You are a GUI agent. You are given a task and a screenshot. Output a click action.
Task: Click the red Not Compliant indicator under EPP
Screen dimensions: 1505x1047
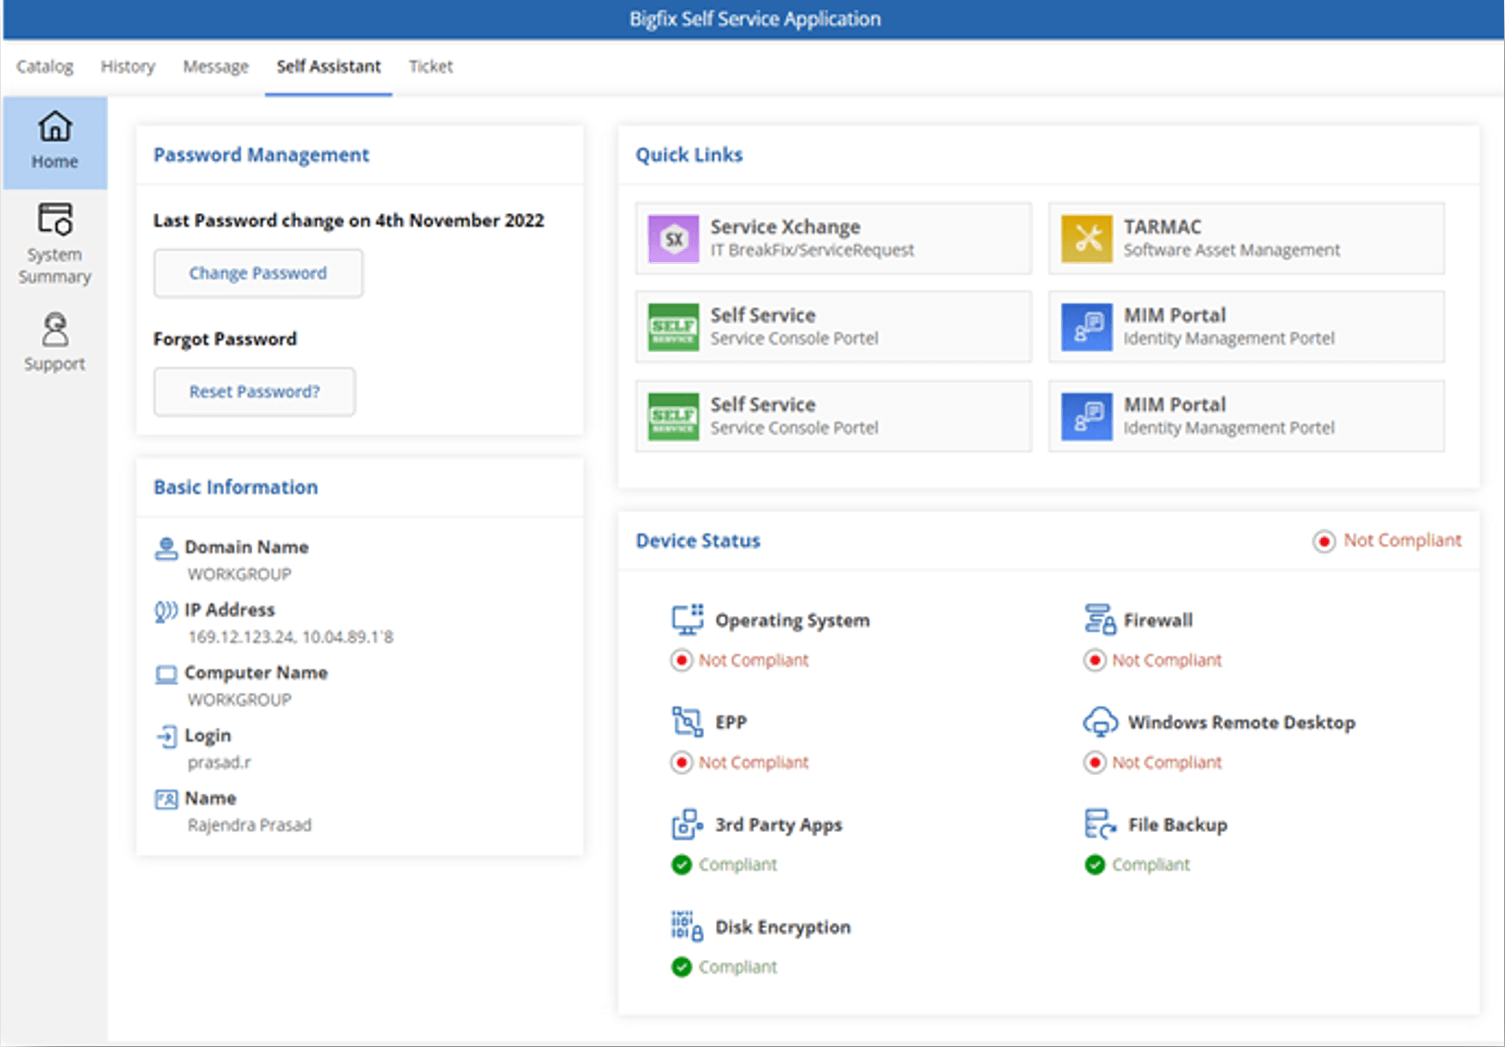[x=682, y=763]
